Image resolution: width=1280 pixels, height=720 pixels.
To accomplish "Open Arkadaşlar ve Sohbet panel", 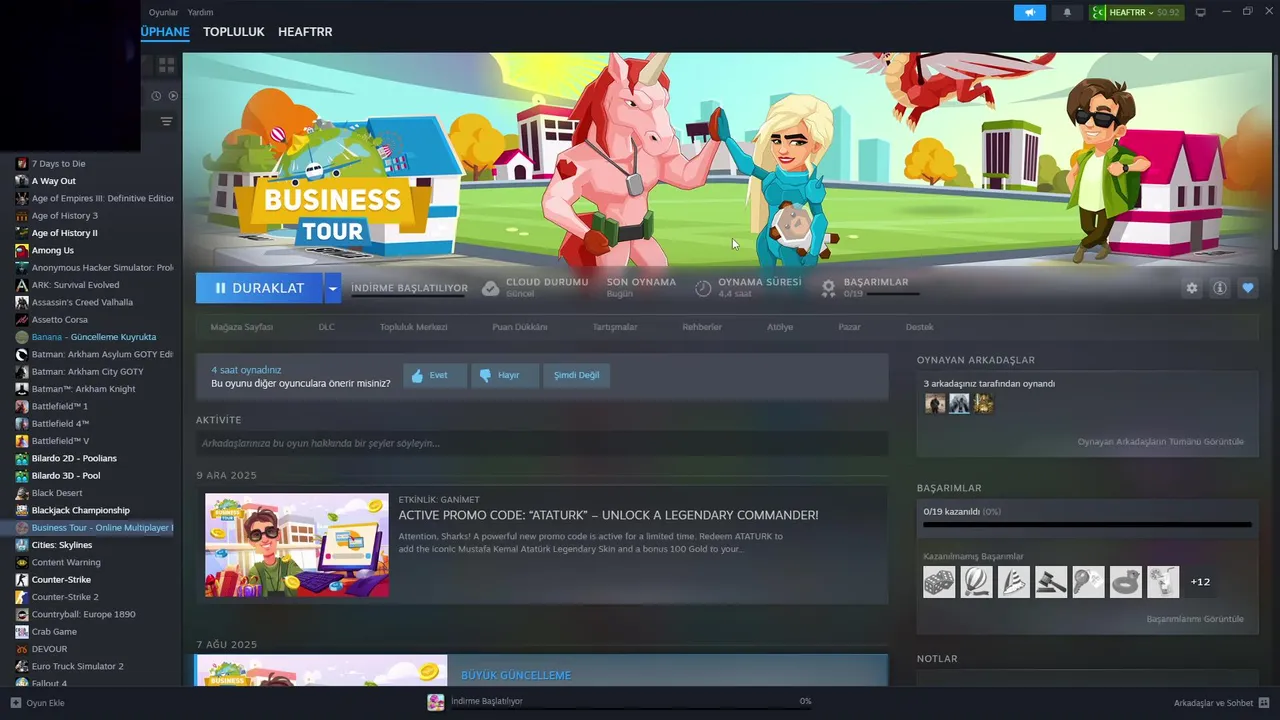I will (1221, 702).
